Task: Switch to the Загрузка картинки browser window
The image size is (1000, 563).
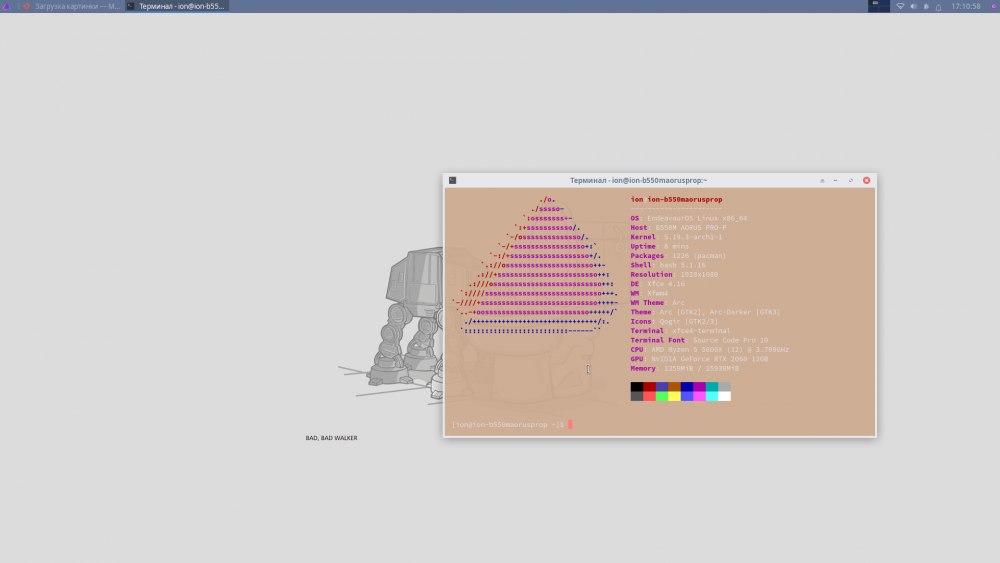Action: tap(70, 6)
